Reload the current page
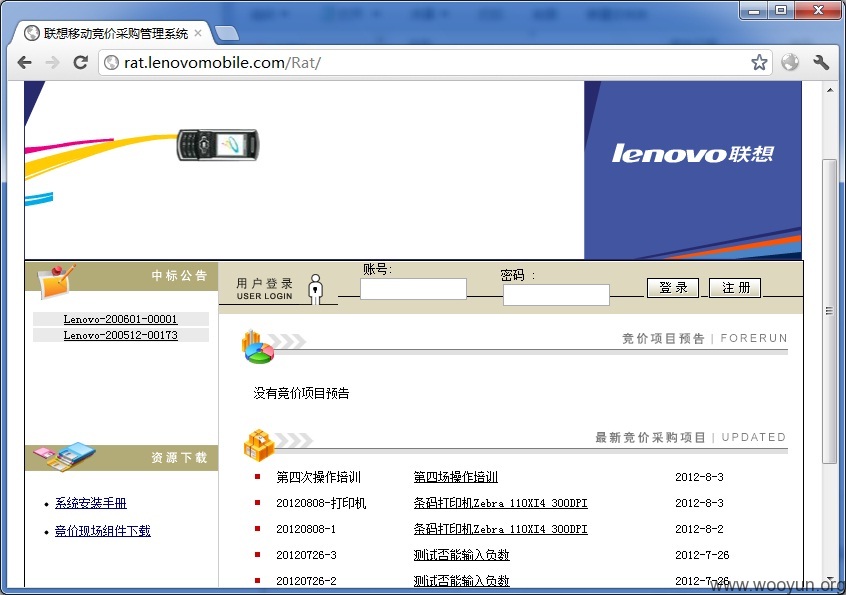 (80, 63)
